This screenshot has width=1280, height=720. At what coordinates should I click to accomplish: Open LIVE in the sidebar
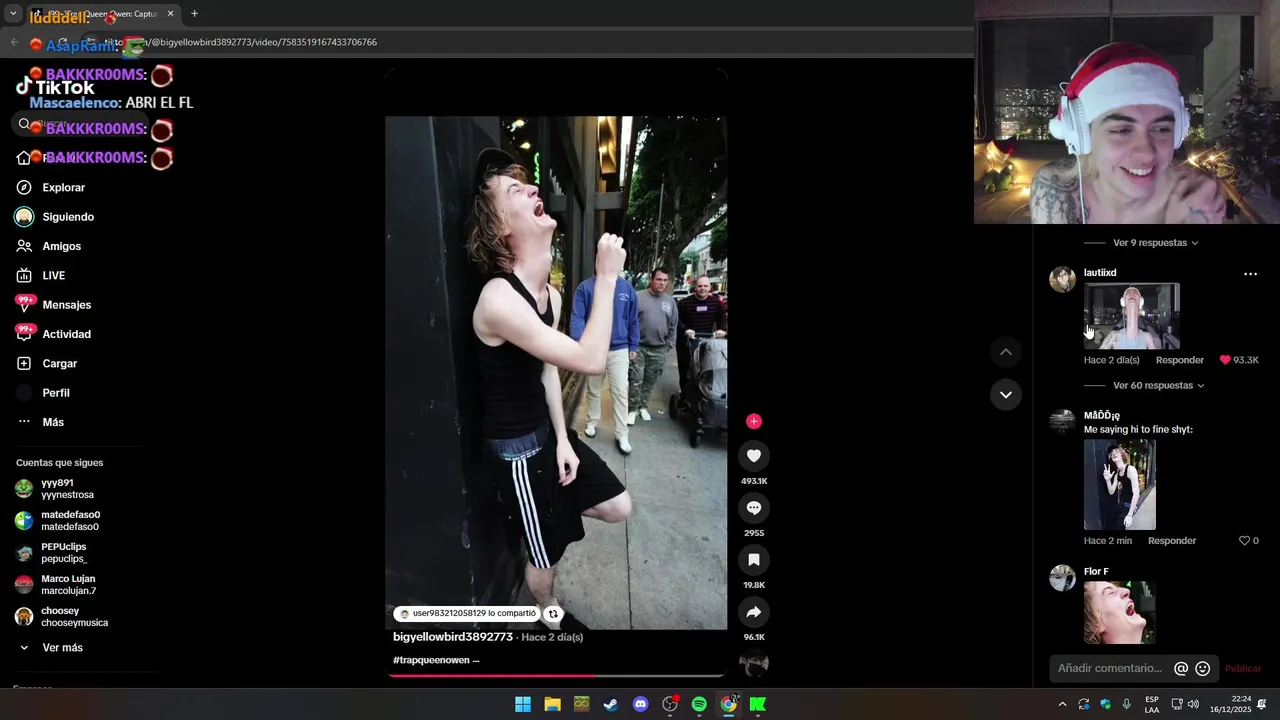click(54, 276)
